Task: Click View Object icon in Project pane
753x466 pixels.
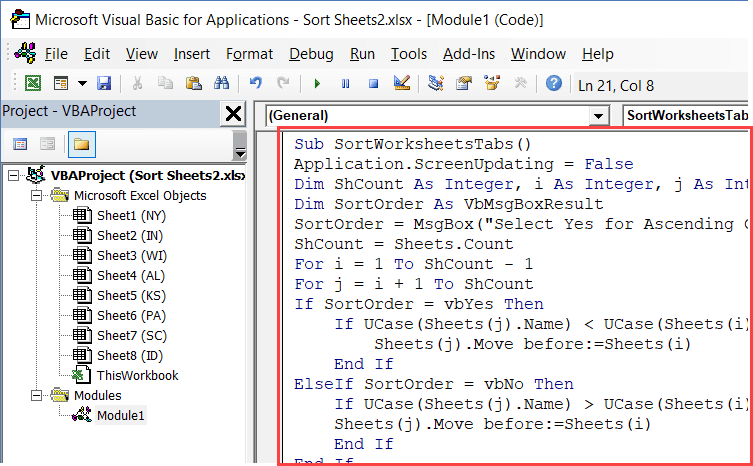Action: tap(47, 144)
